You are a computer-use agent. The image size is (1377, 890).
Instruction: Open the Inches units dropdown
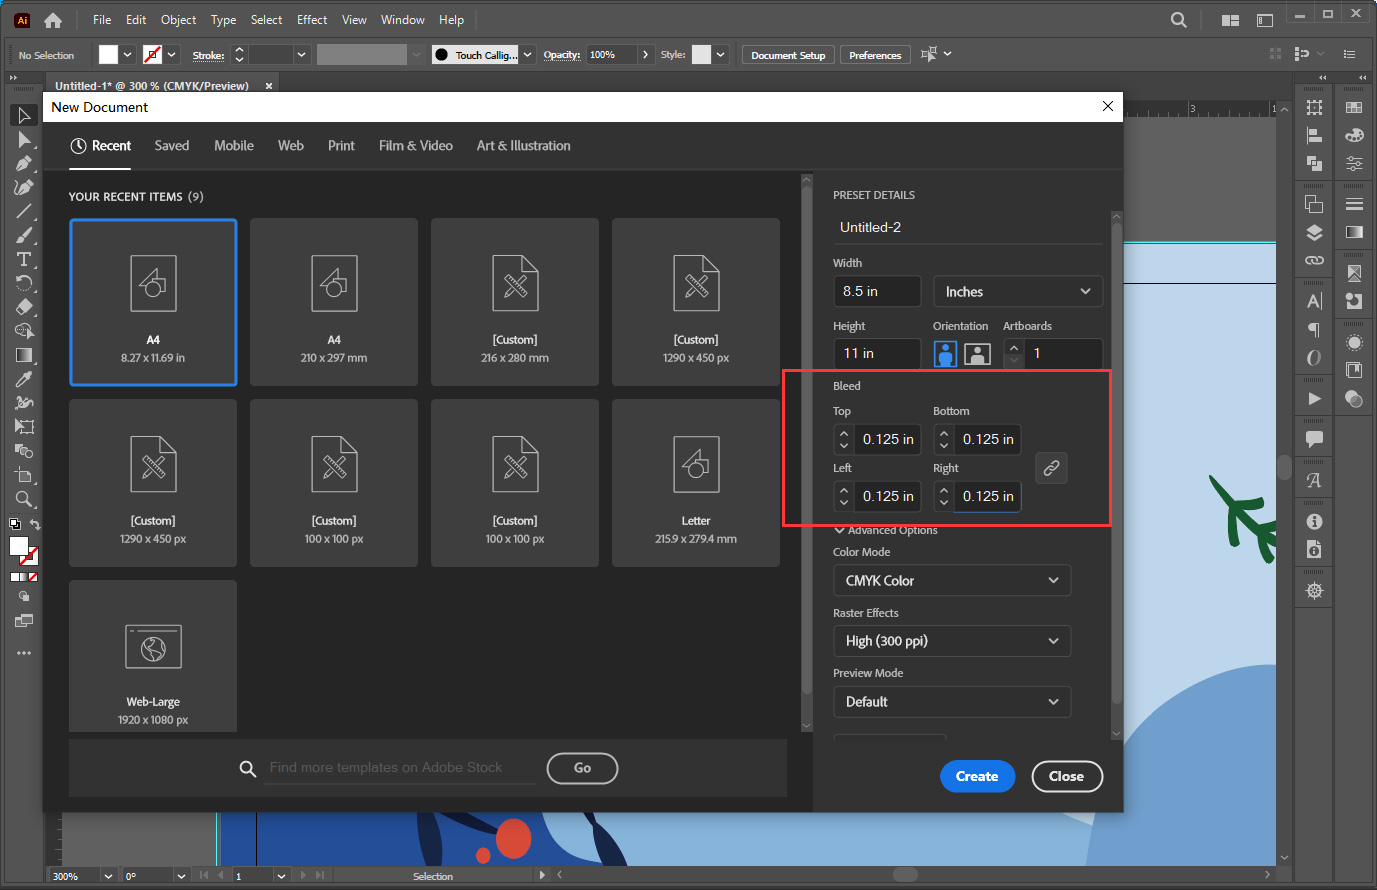1018,292
